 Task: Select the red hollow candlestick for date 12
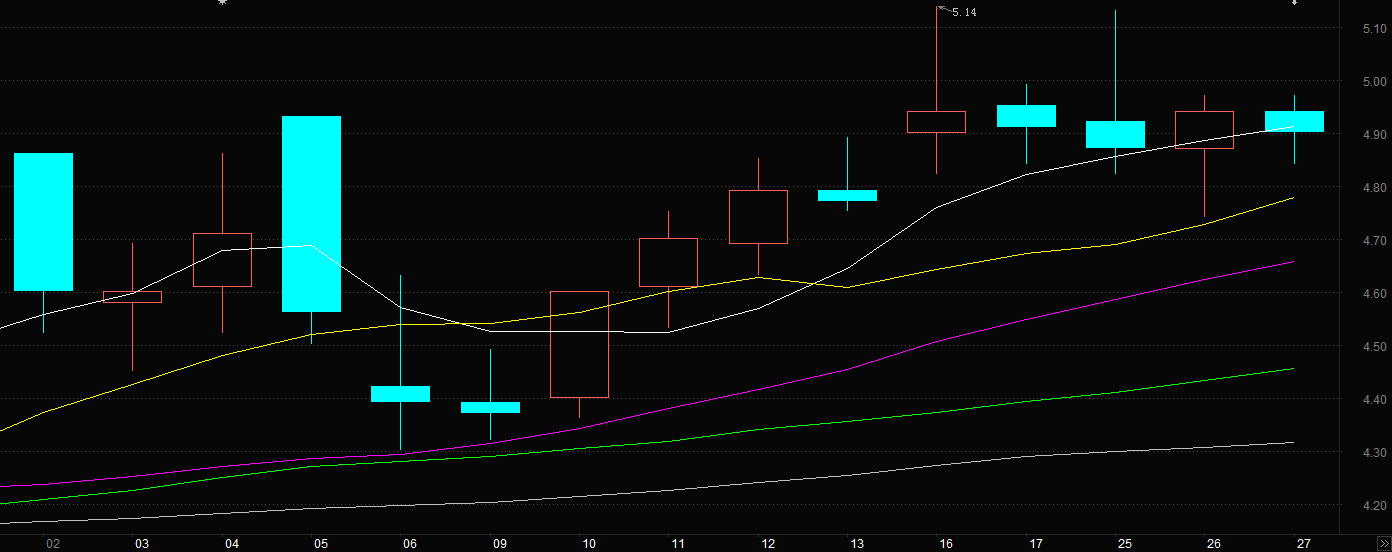(758, 217)
